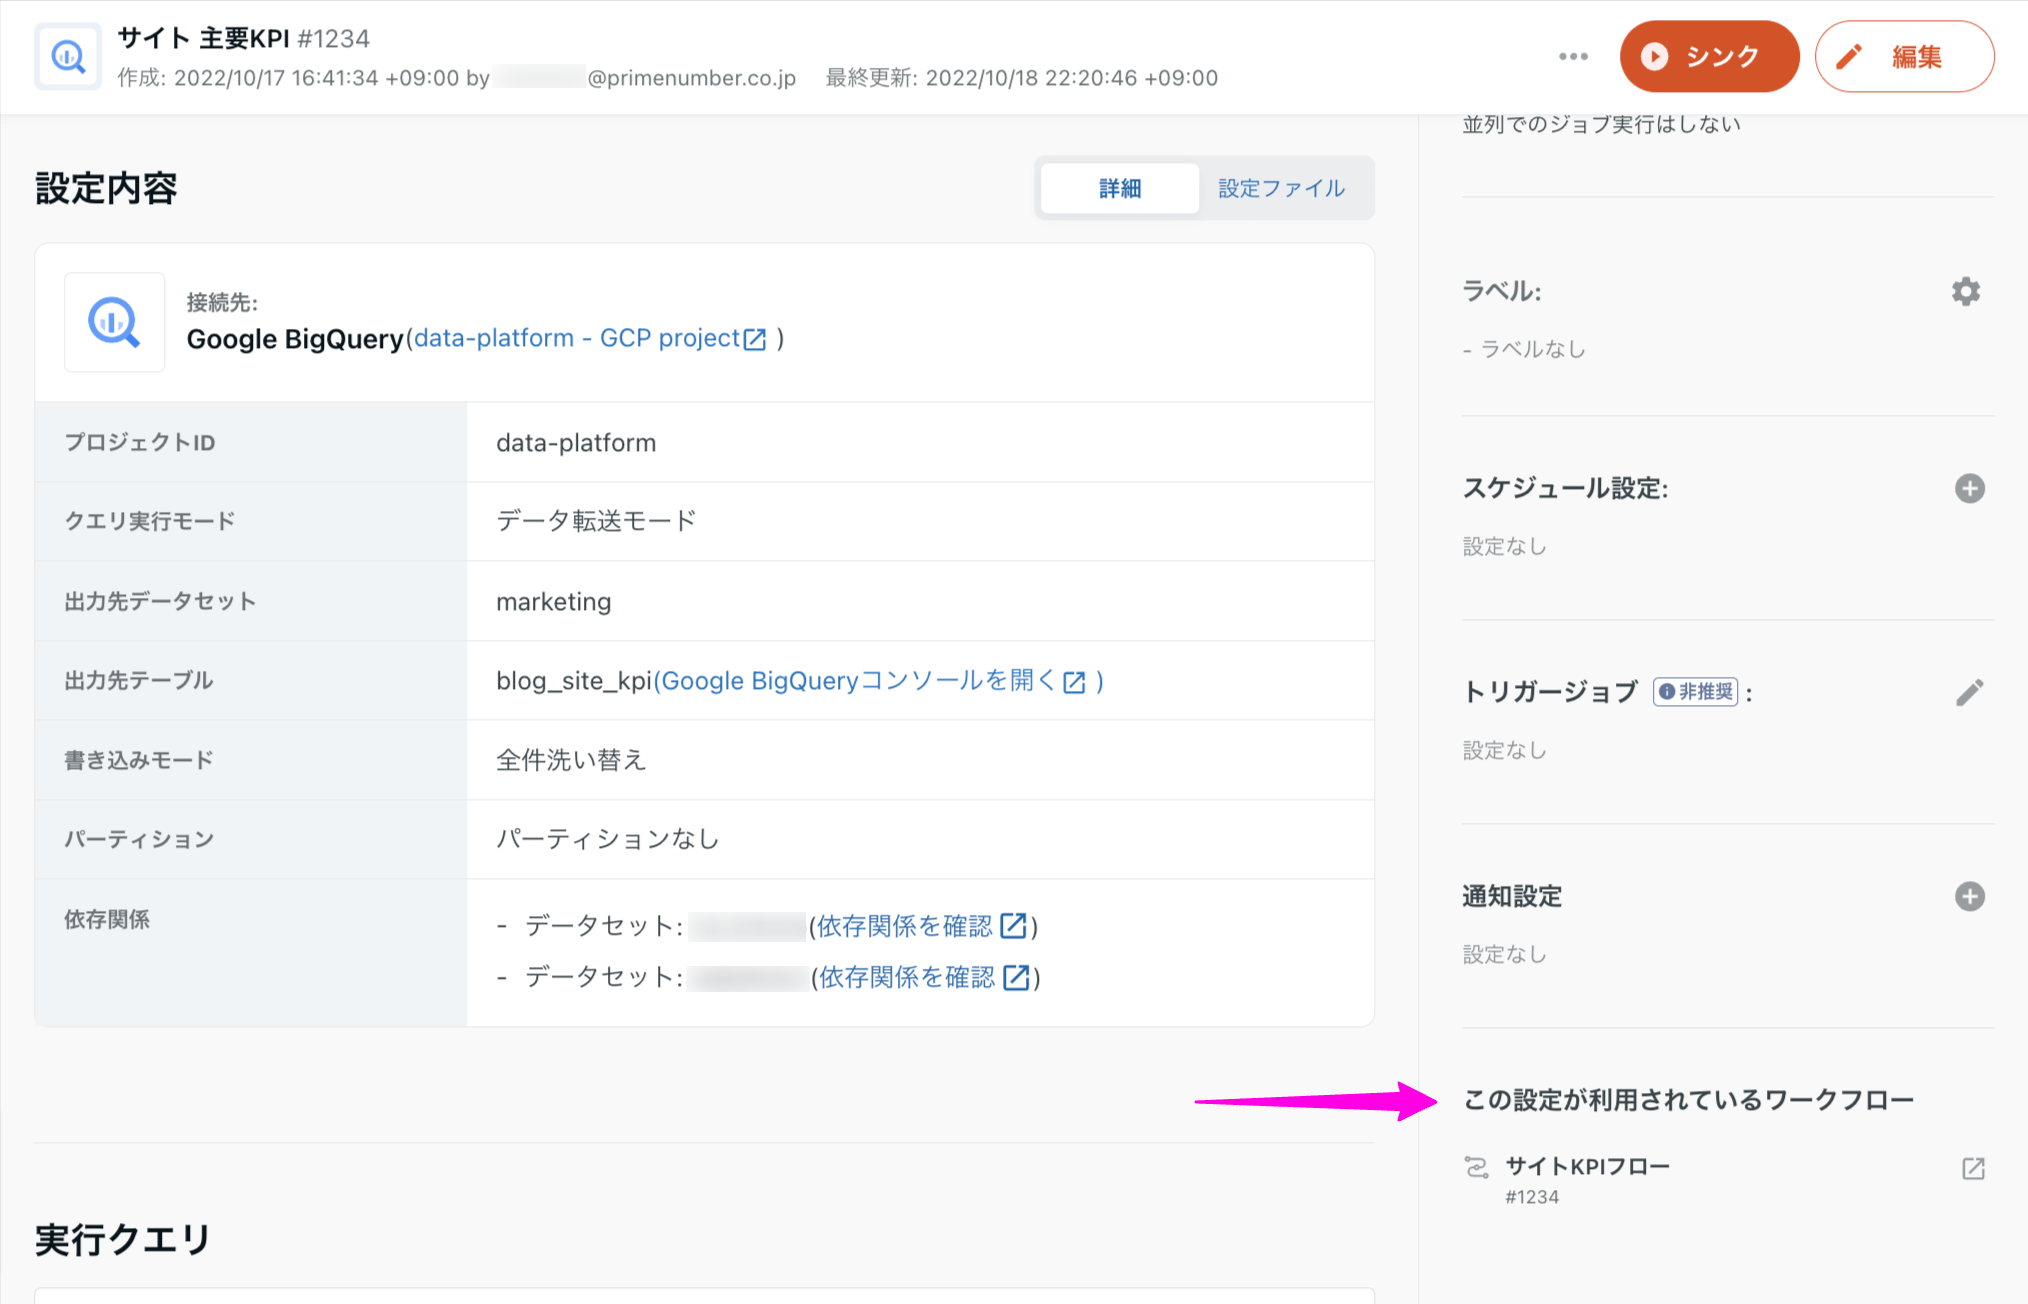
Task: Click the 実行クエリ heading
Action: click(123, 1240)
